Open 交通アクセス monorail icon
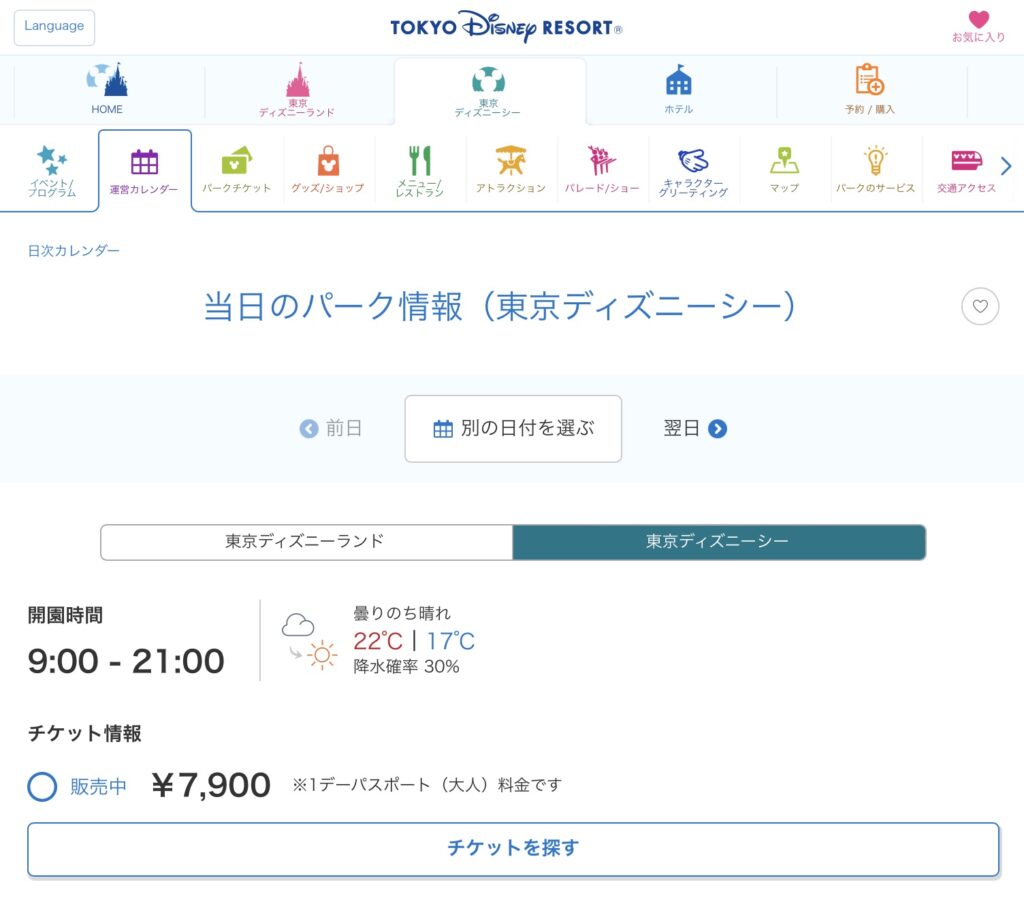The image size is (1024, 908). click(967, 171)
